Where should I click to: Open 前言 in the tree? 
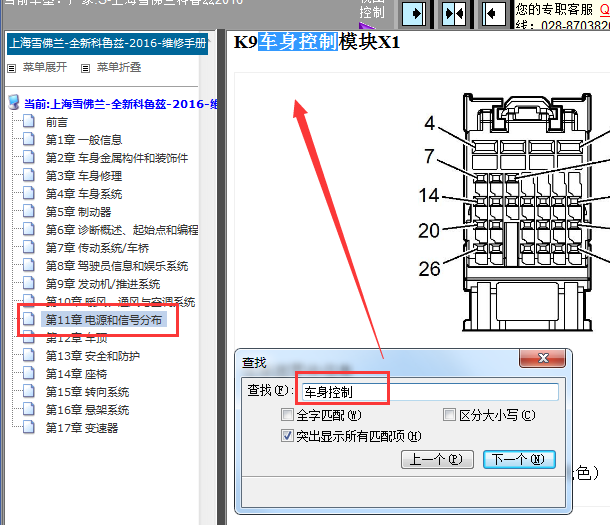pyautogui.click(x=57, y=122)
